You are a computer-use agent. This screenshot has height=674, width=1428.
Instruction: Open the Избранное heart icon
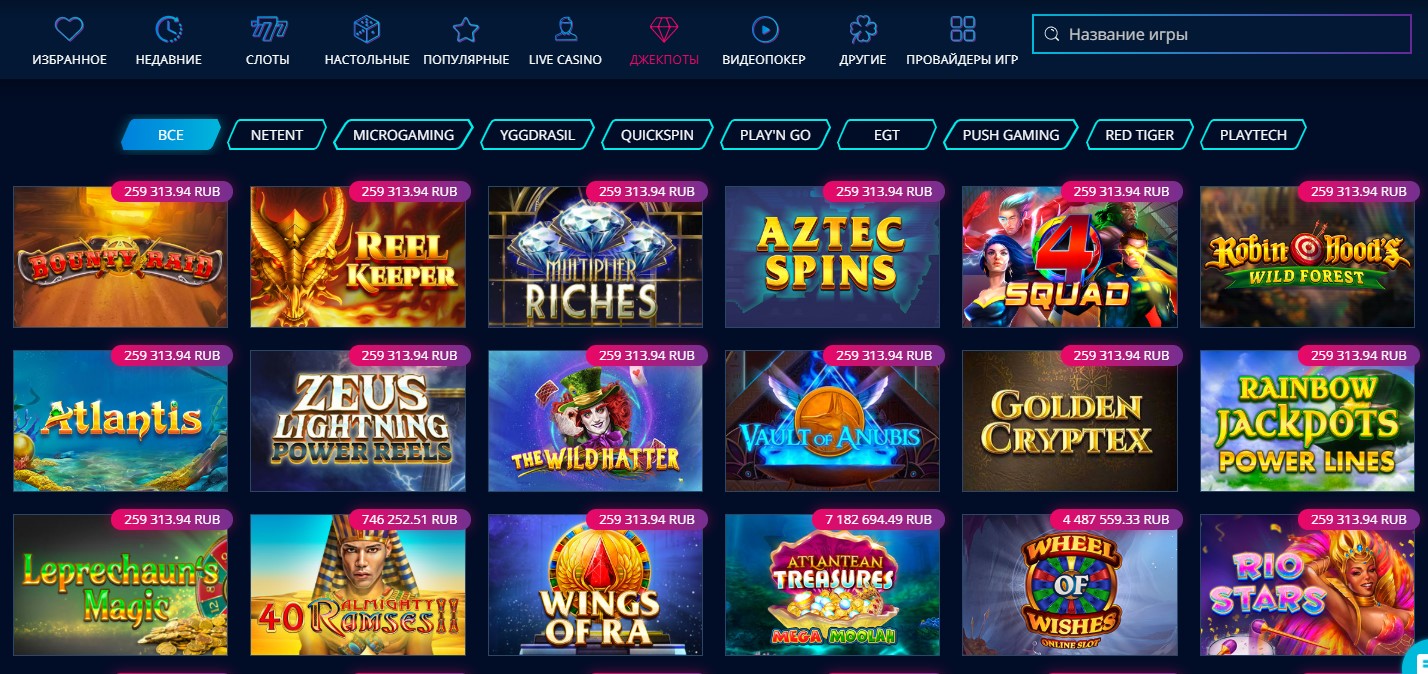coord(69,28)
